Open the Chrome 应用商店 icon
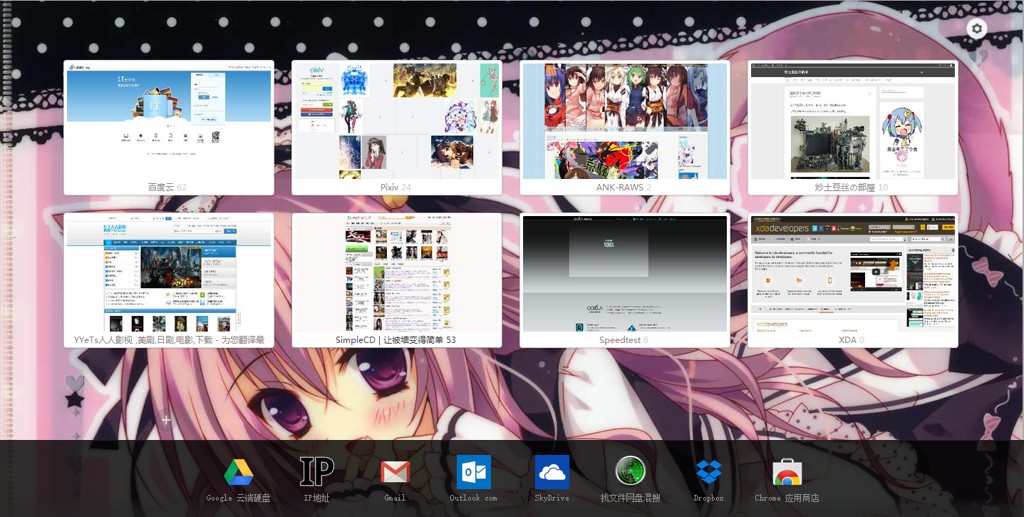 [x=787, y=472]
